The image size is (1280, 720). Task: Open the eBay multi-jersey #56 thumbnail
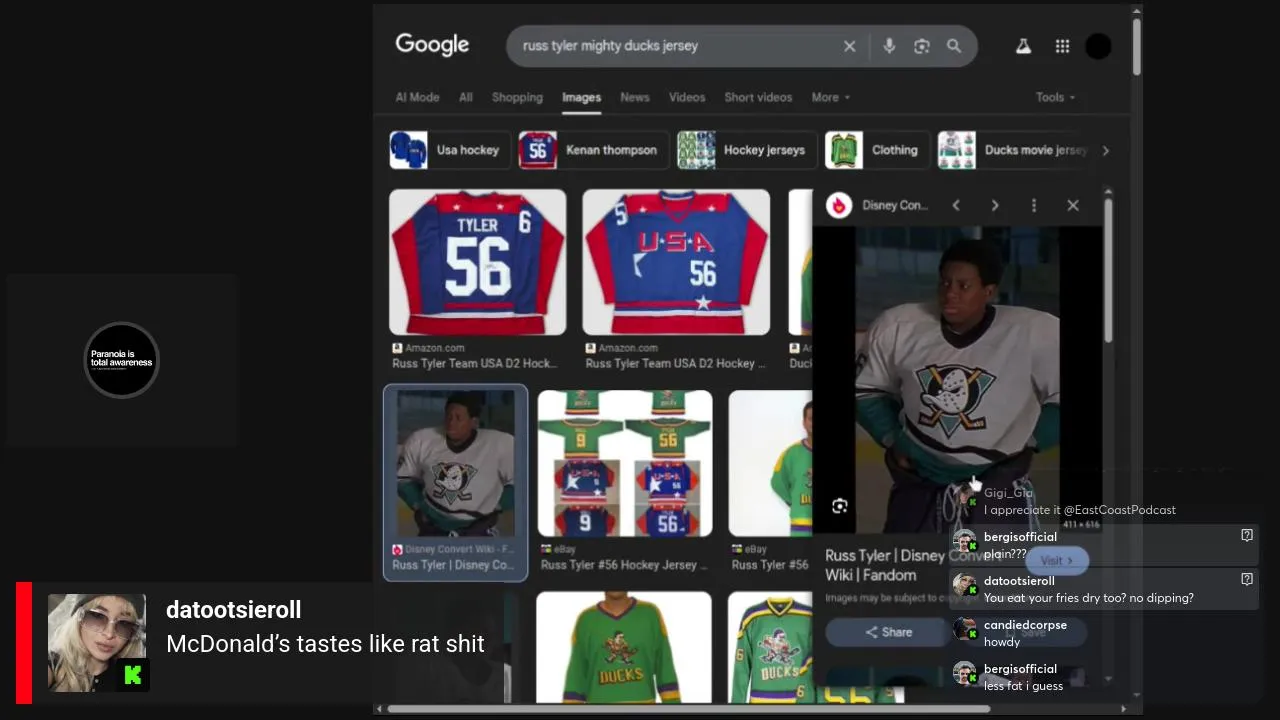click(625, 463)
